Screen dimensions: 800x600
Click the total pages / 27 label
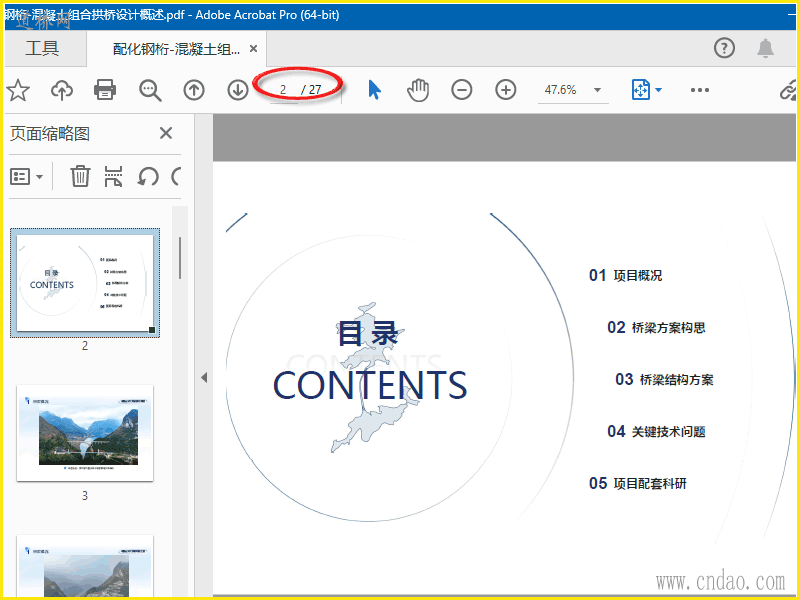point(311,90)
